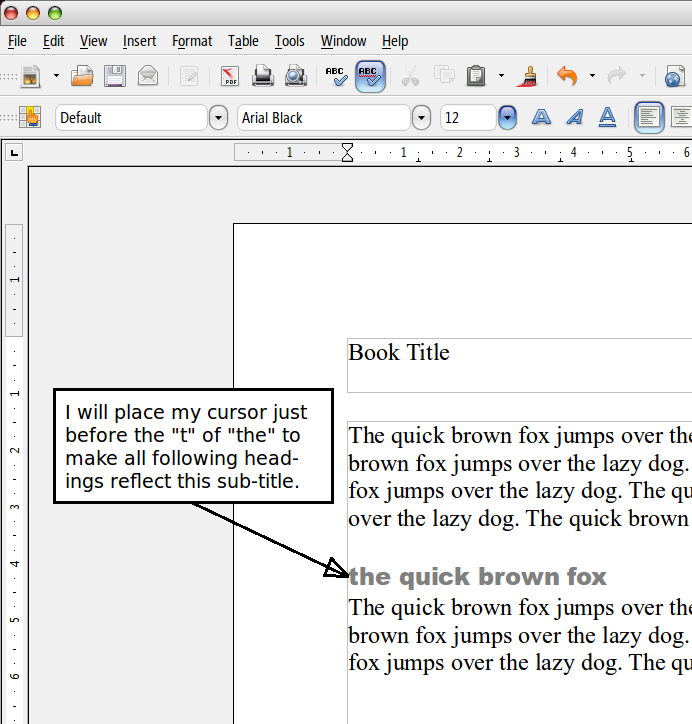Expand the paragraph style dropdown showing Default

click(x=218, y=118)
